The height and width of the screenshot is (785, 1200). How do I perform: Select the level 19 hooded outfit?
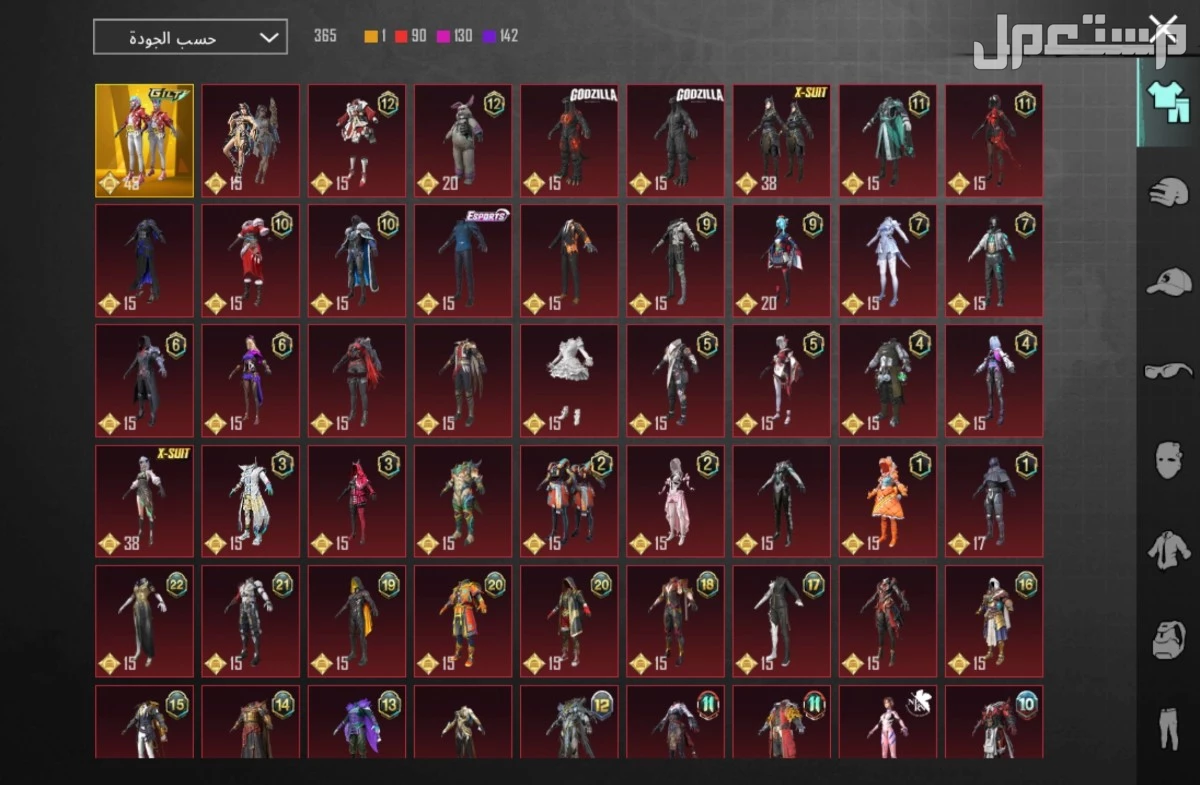click(x=357, y=621)
